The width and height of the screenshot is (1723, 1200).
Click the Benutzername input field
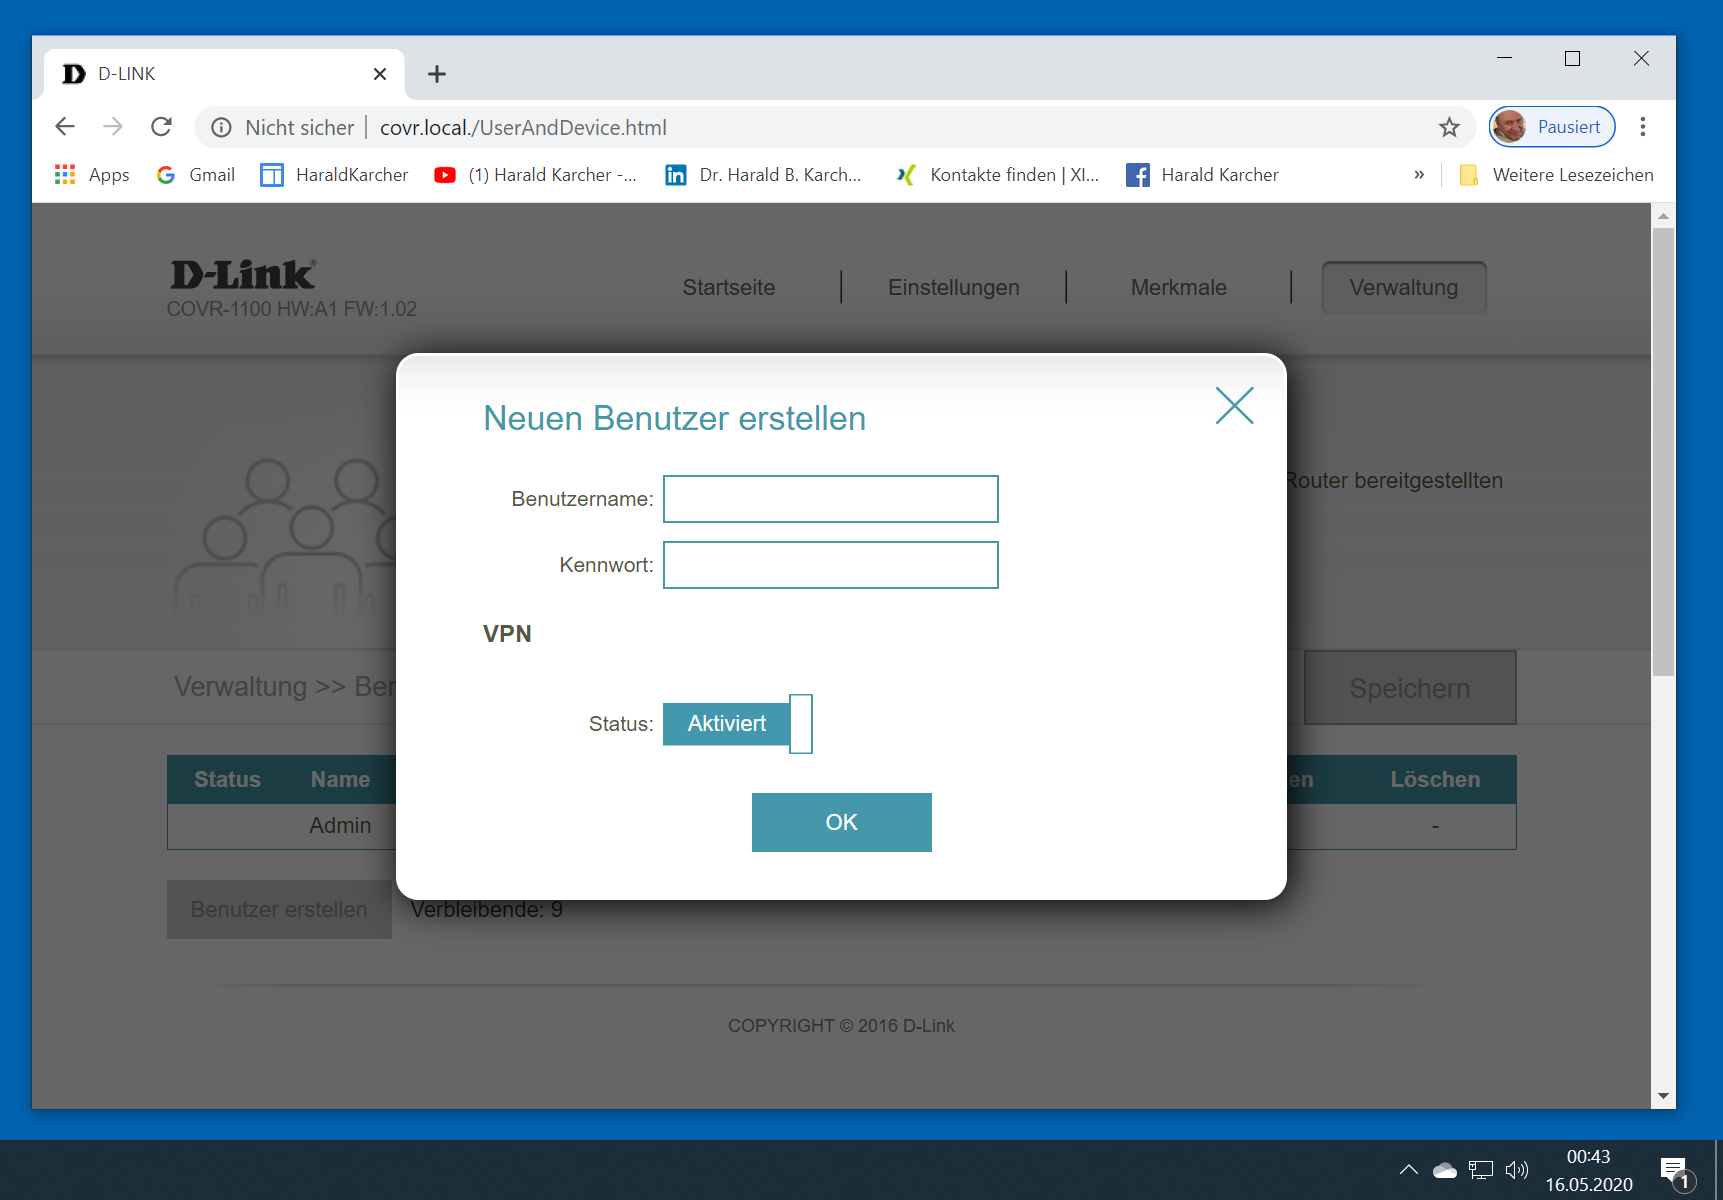click(831, 499)
